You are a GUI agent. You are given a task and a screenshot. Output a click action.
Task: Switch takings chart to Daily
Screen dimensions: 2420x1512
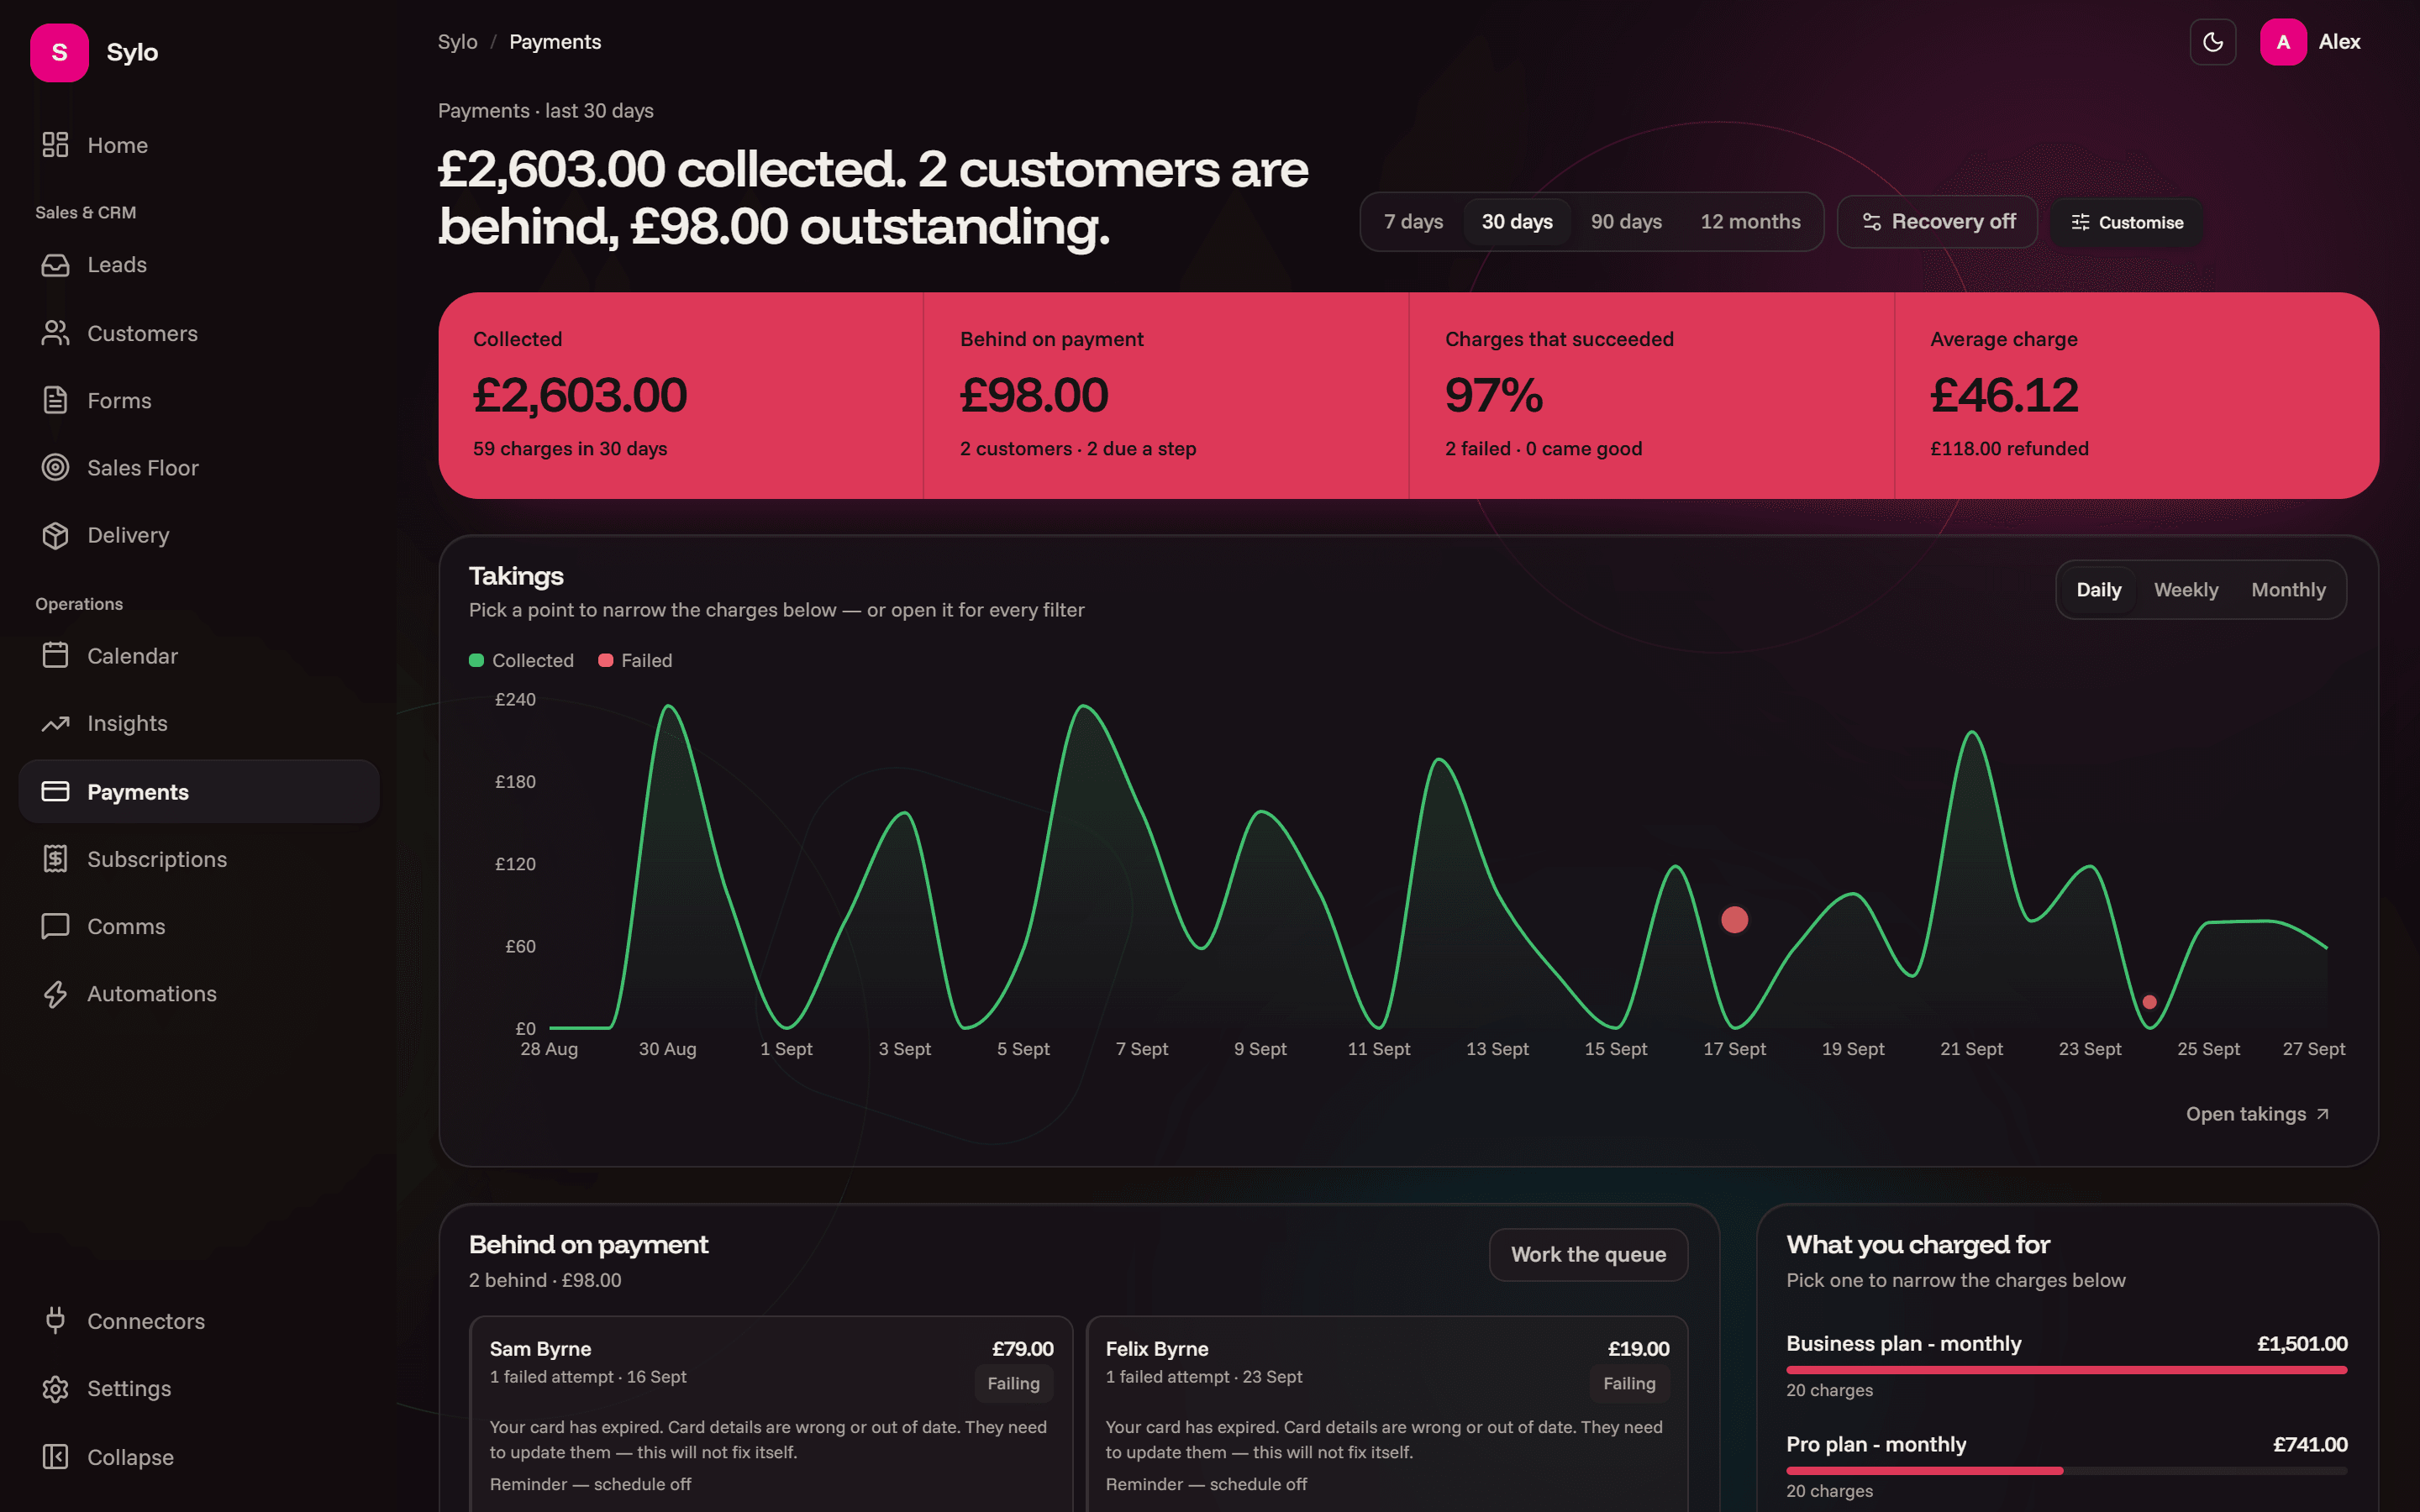[2098, 590]
